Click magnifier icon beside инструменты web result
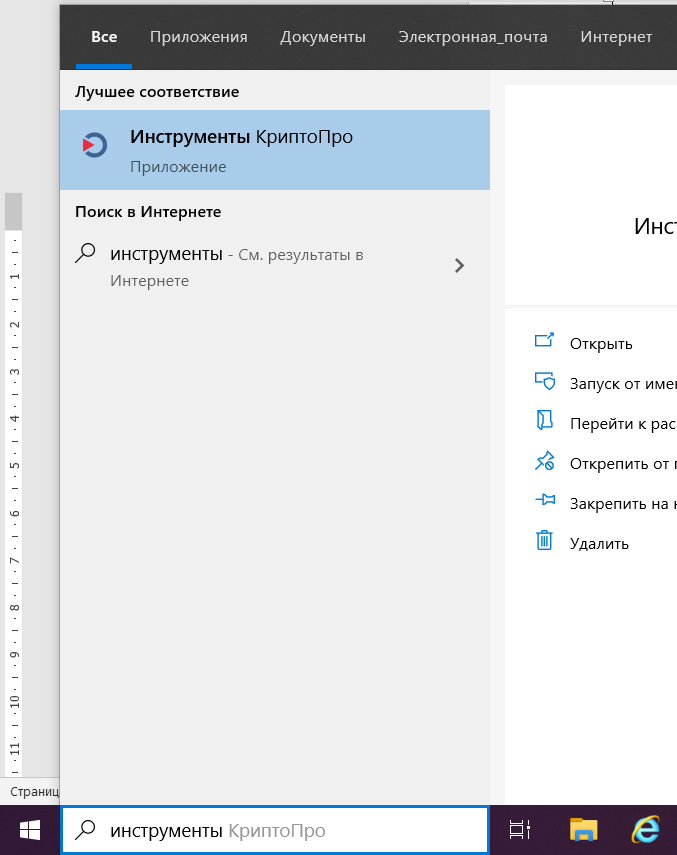The width and height of the screenshot is (677, 855). pos(85,254)
